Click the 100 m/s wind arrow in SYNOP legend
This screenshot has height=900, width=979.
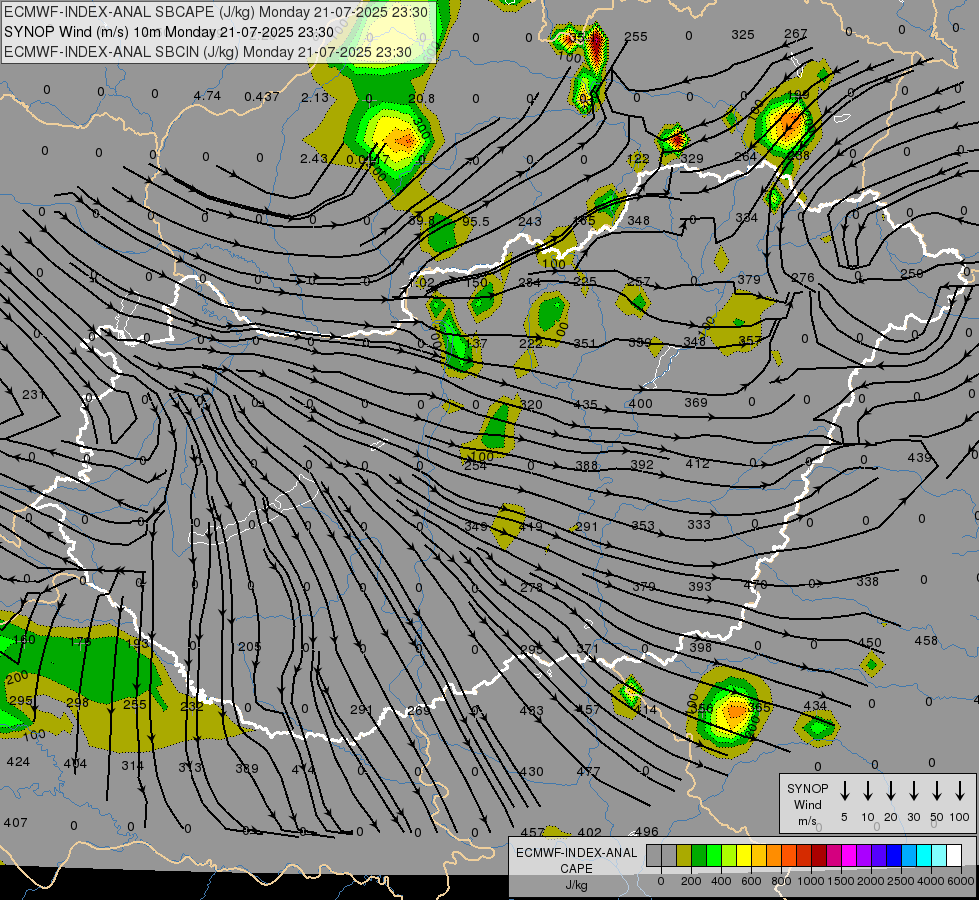click(960, 791)
